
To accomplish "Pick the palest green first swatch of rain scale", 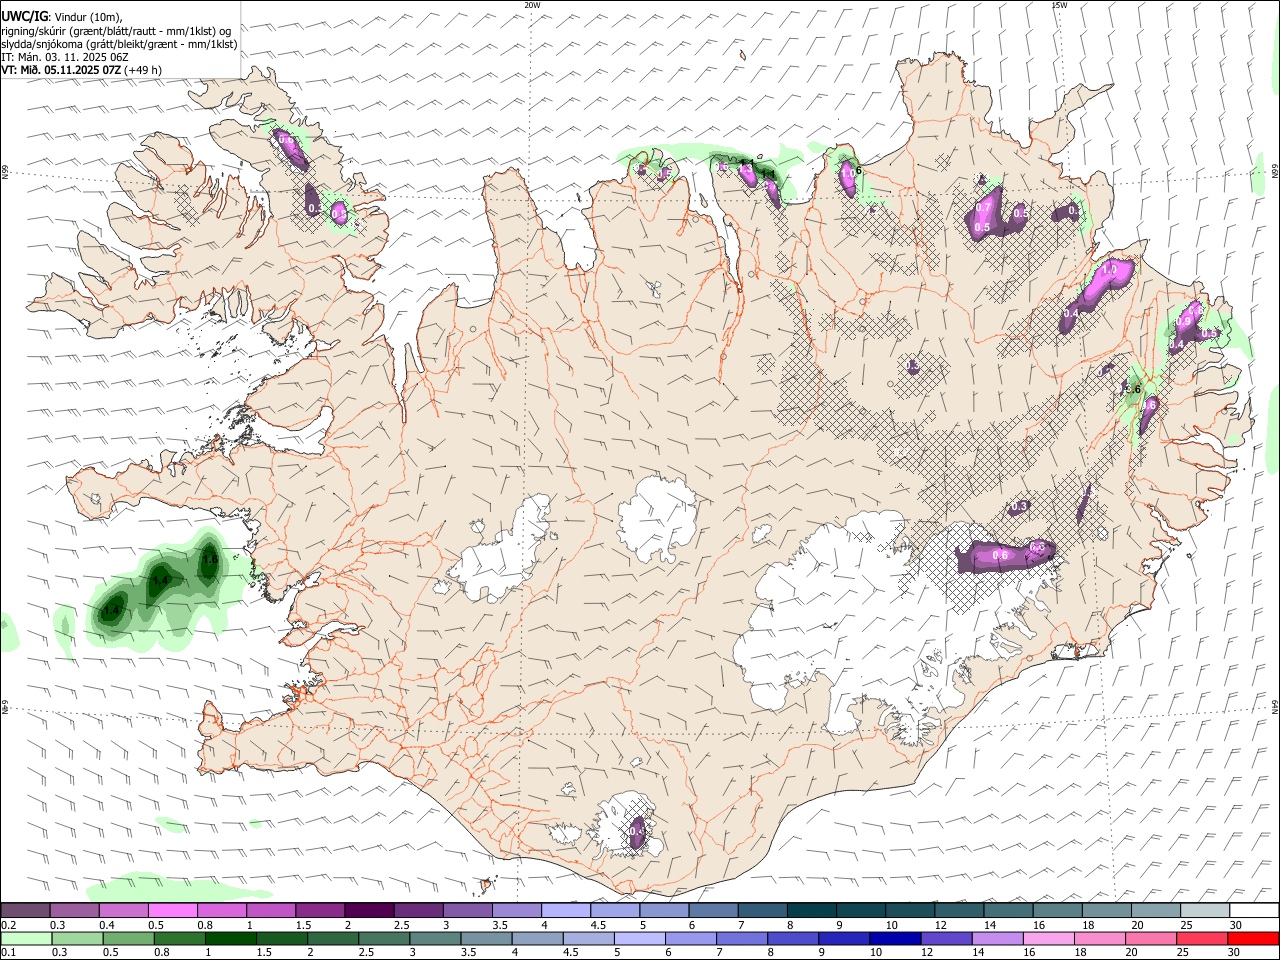I will click(26, 939).
